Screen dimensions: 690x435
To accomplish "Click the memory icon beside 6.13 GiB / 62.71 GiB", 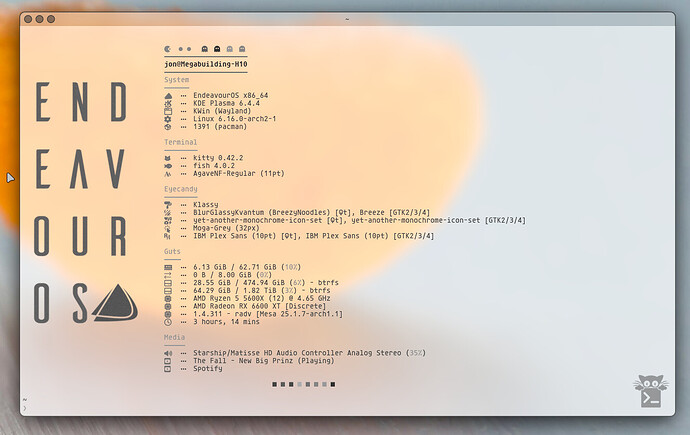I will (x=168, y=267).
